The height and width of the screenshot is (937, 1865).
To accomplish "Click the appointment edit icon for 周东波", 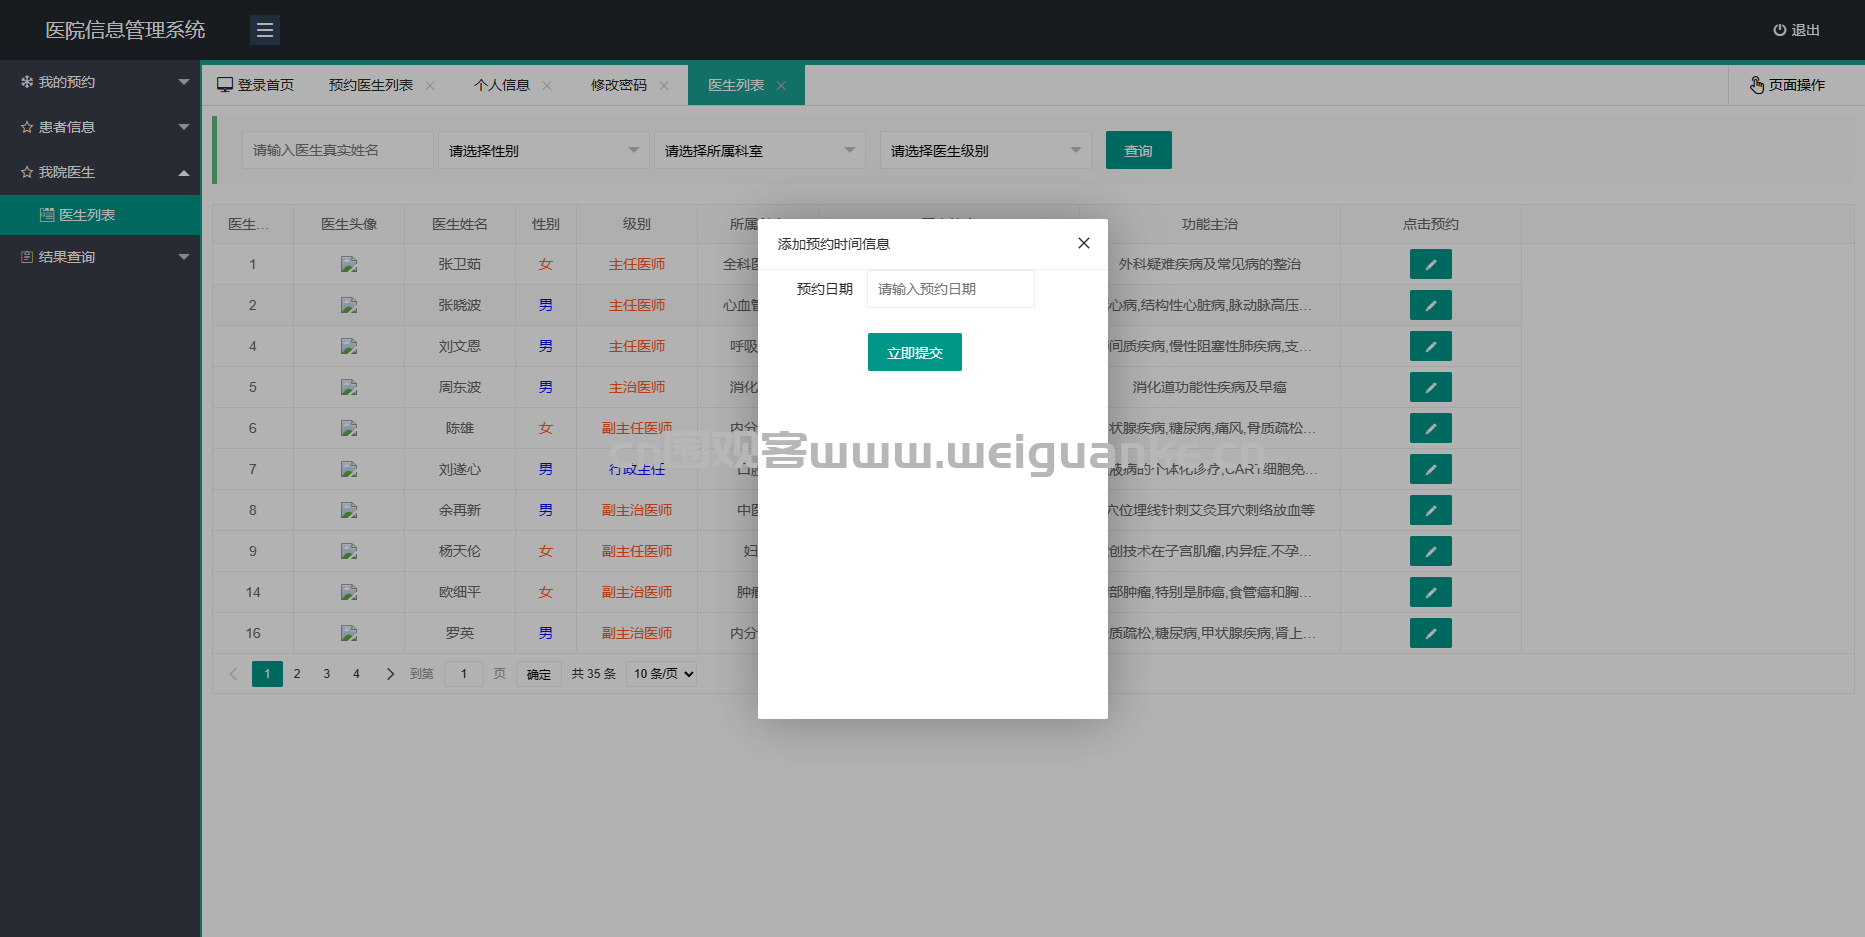I will [1431, 387].
